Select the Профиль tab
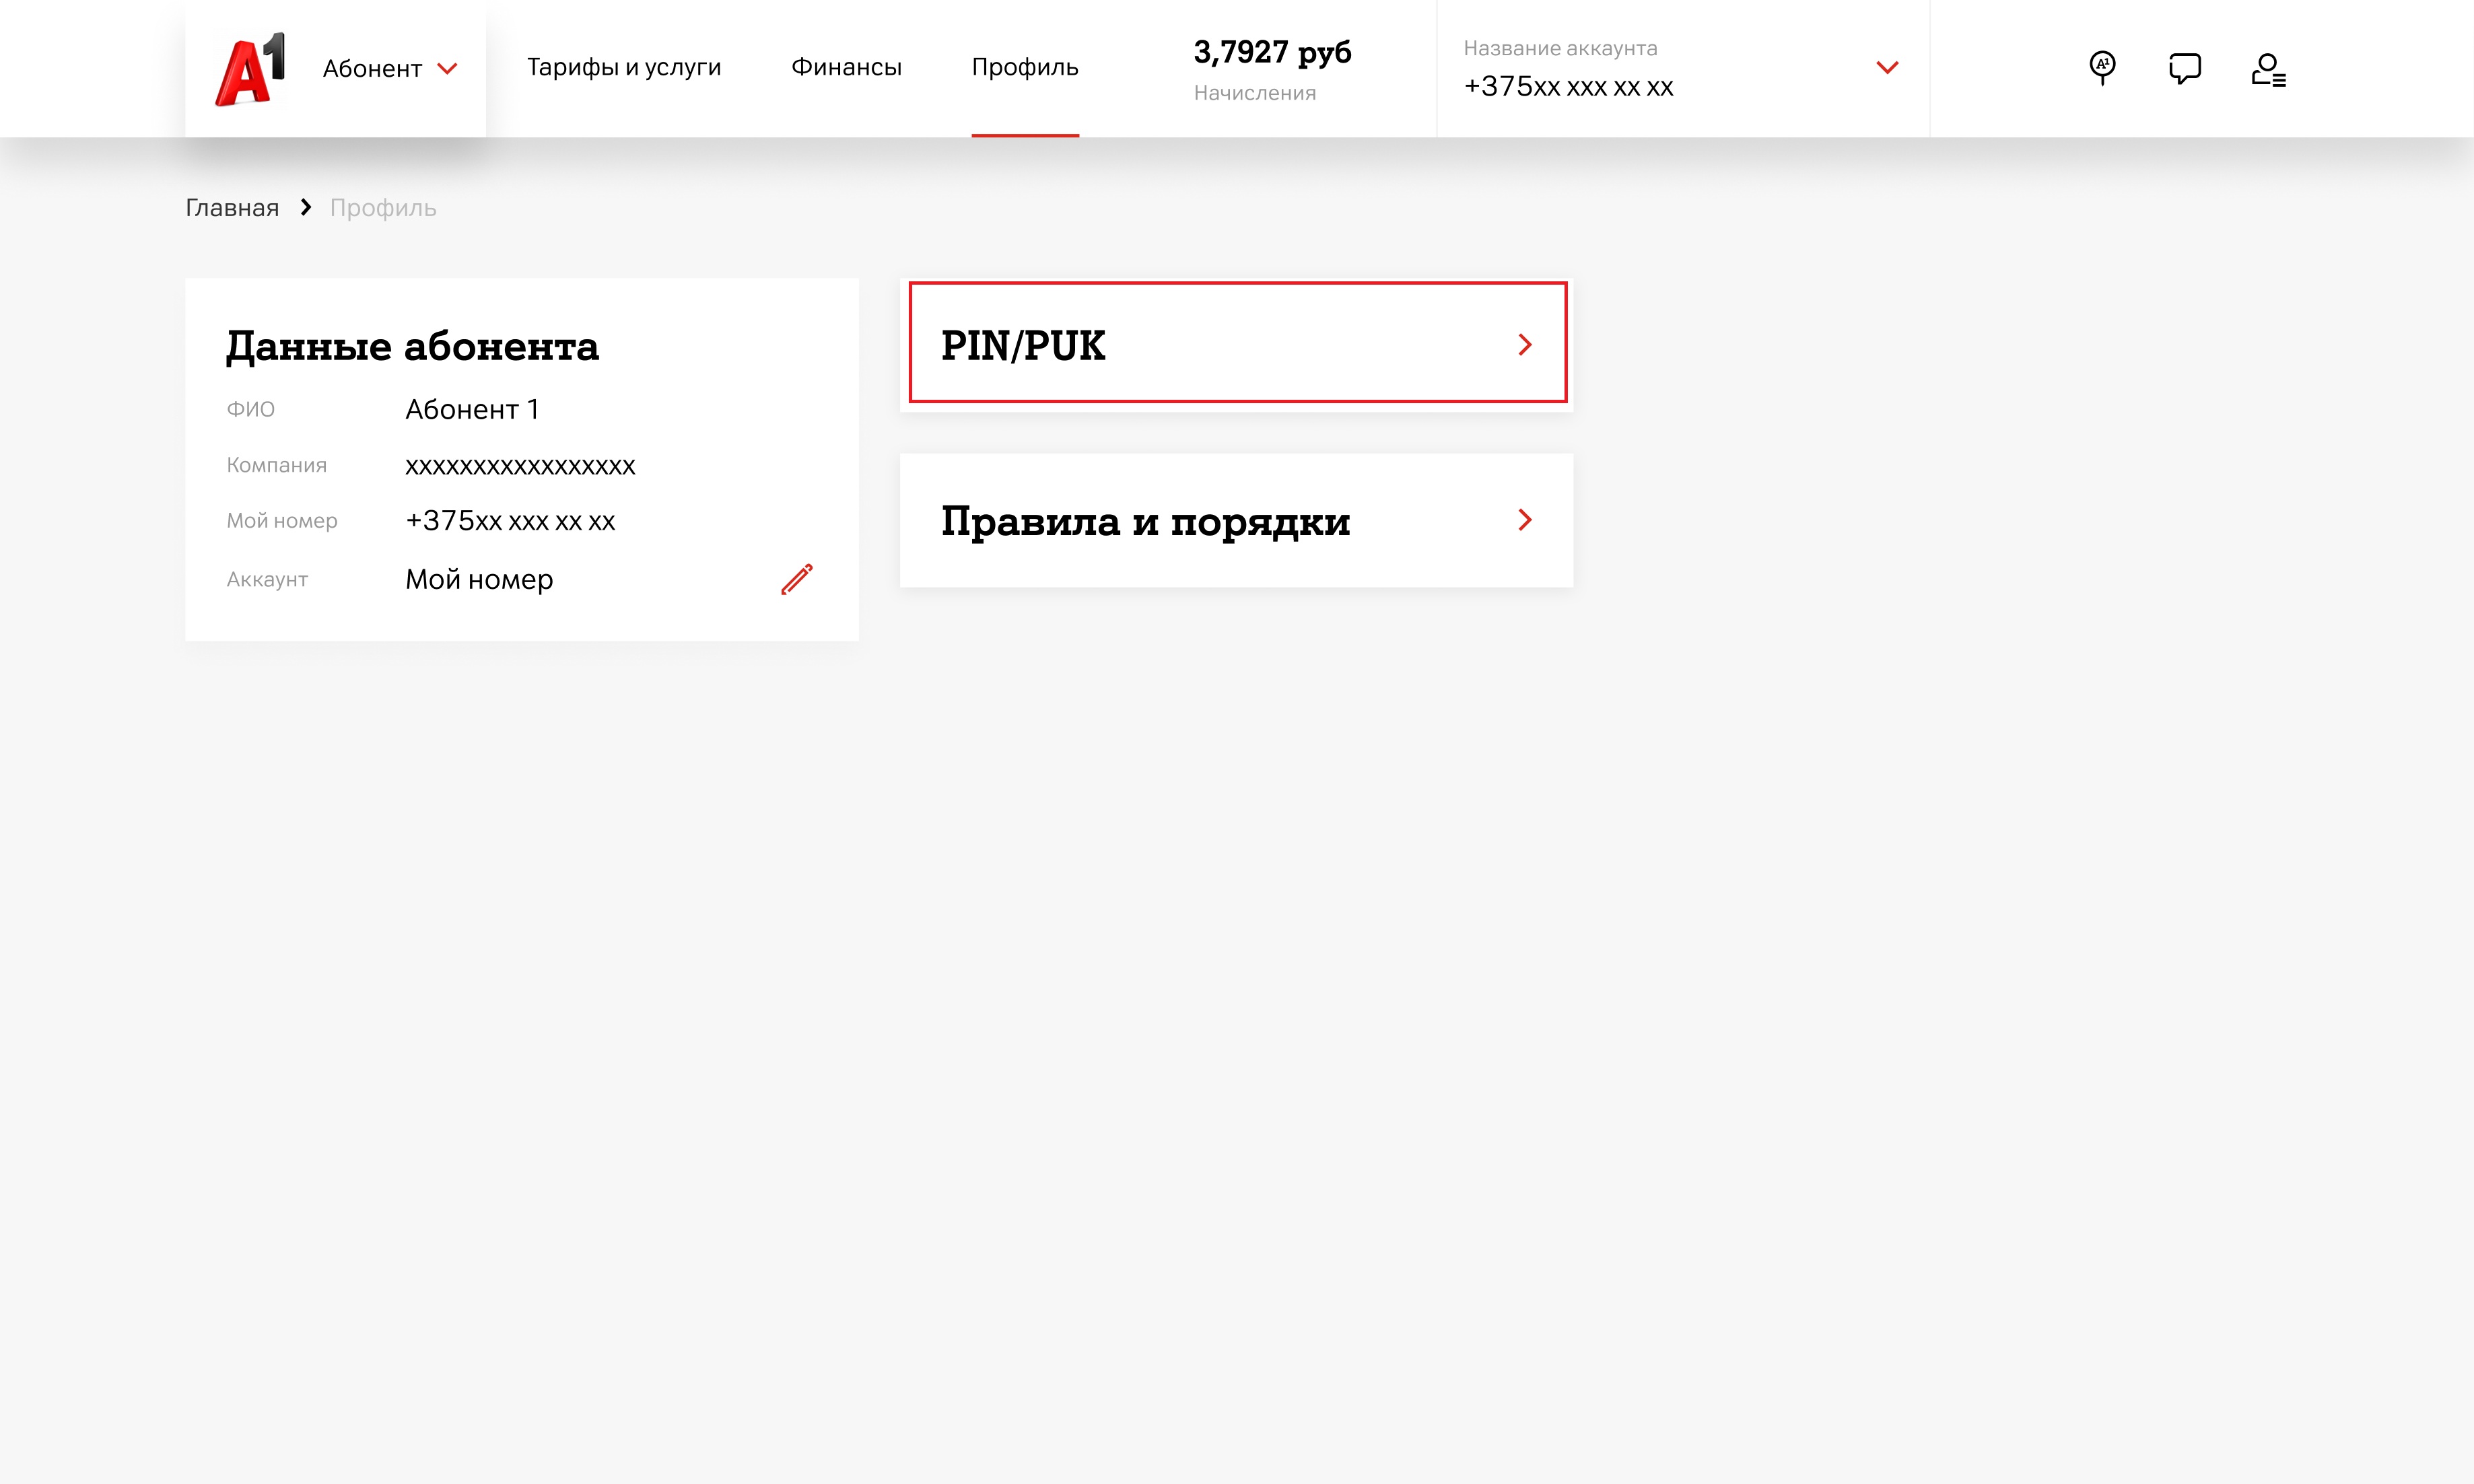2474x1484 pixels. point(1024,67)
